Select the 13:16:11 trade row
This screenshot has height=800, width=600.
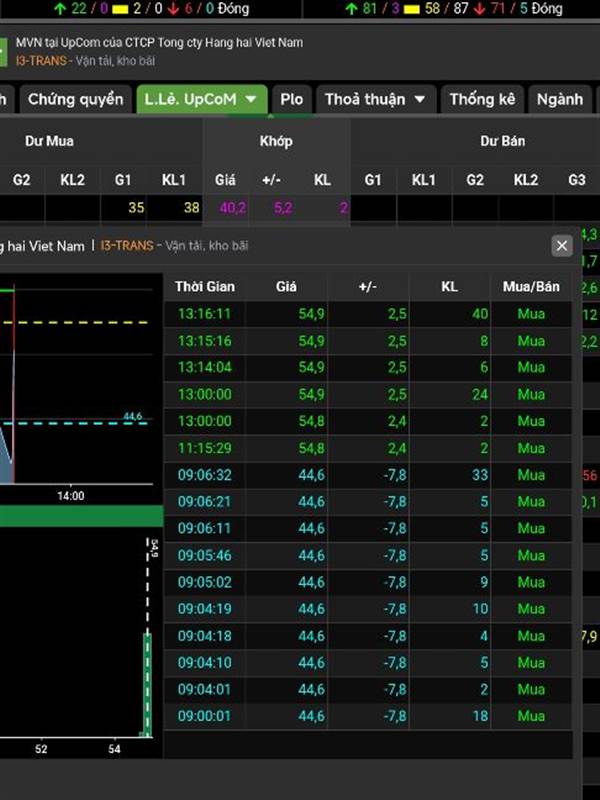point(368,314)
